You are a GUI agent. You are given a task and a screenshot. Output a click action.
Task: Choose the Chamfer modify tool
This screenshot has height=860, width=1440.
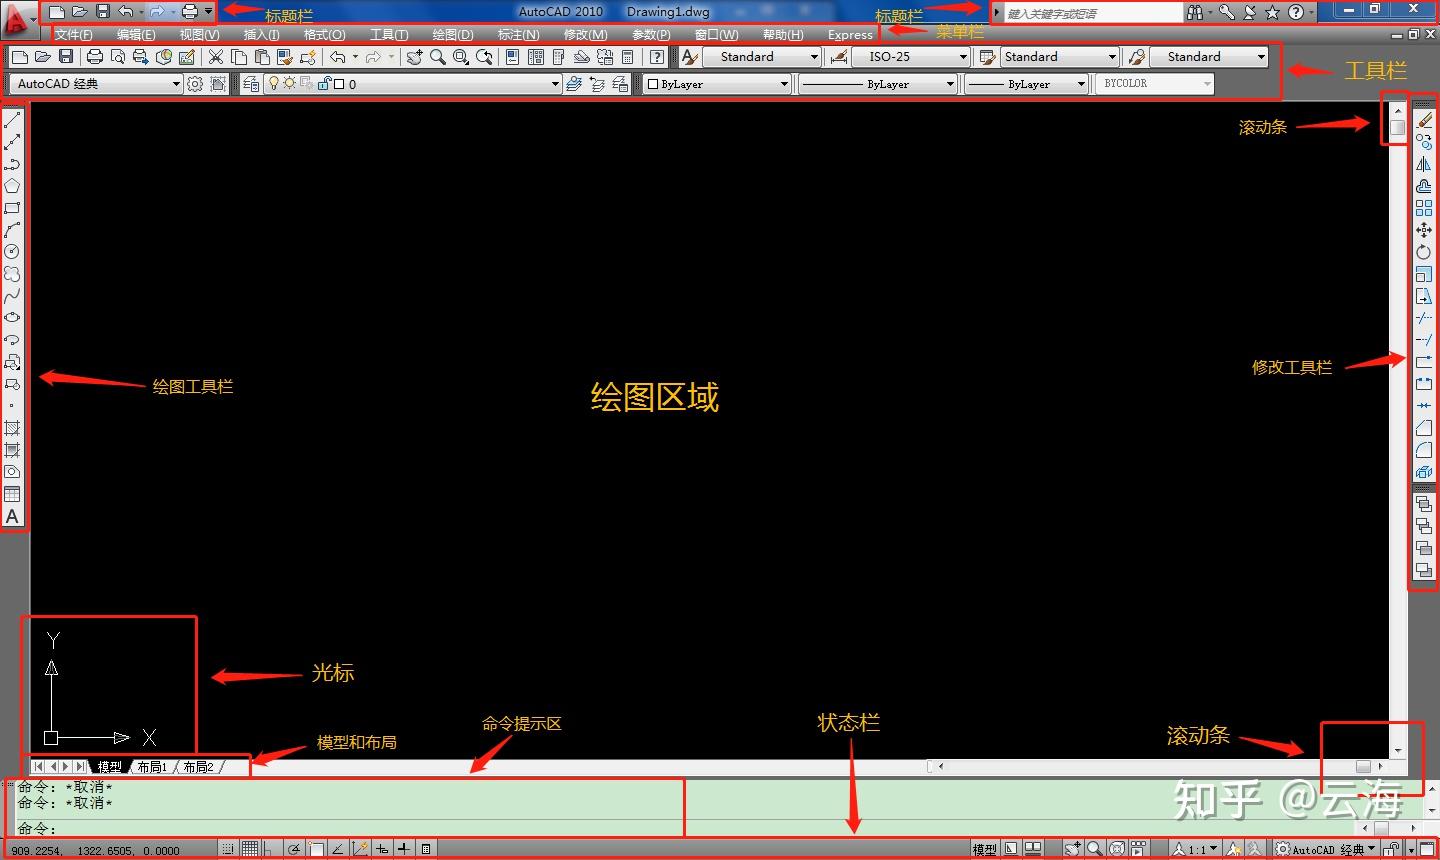[x=1424, y=428]
